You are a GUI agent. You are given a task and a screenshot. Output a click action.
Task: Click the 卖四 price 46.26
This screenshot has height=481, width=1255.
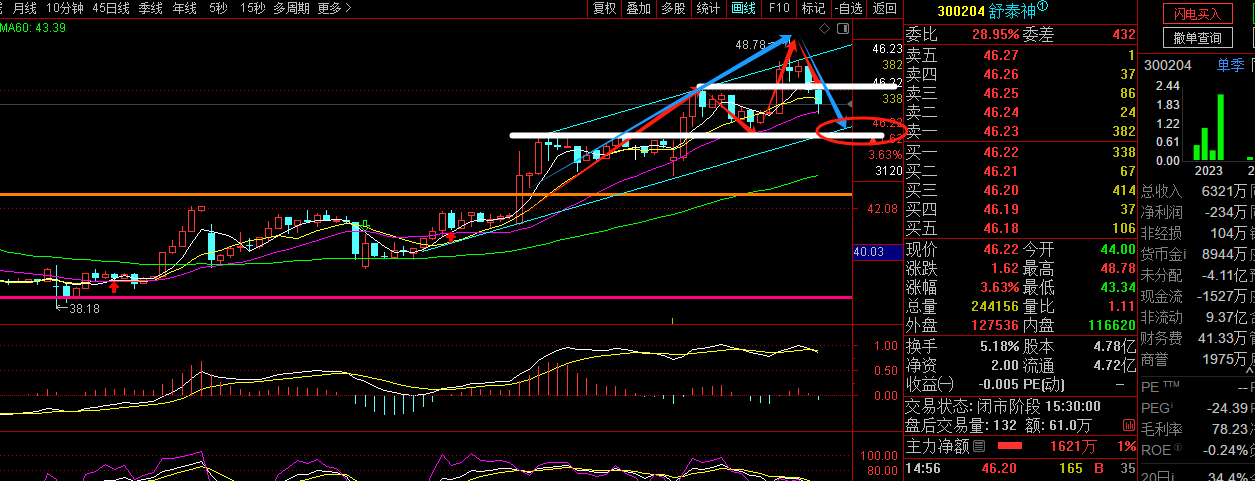[x=1001, y=74]
